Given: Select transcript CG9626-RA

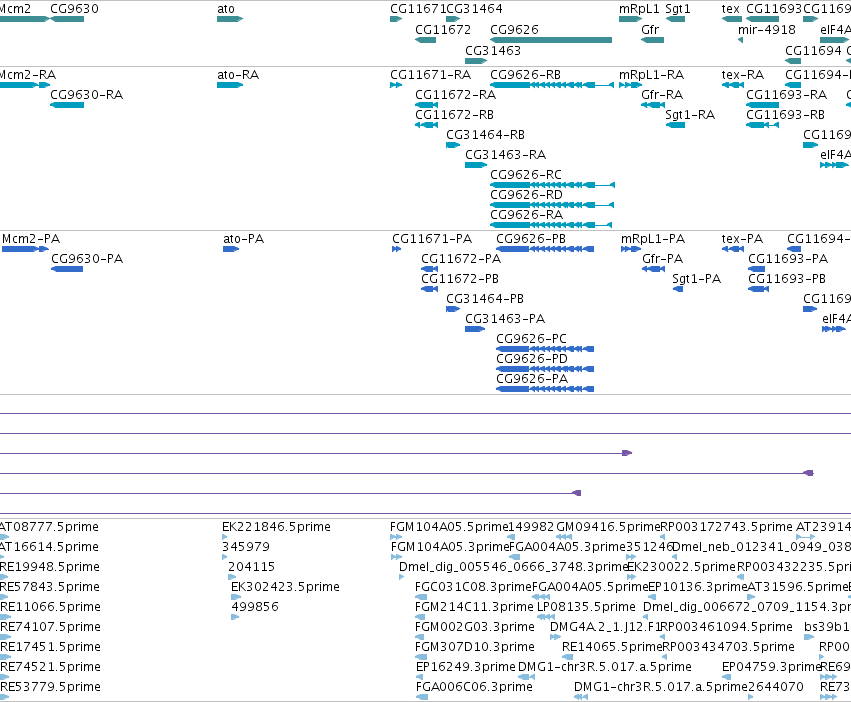Looking at the screenshot, I should click(551, 225).
